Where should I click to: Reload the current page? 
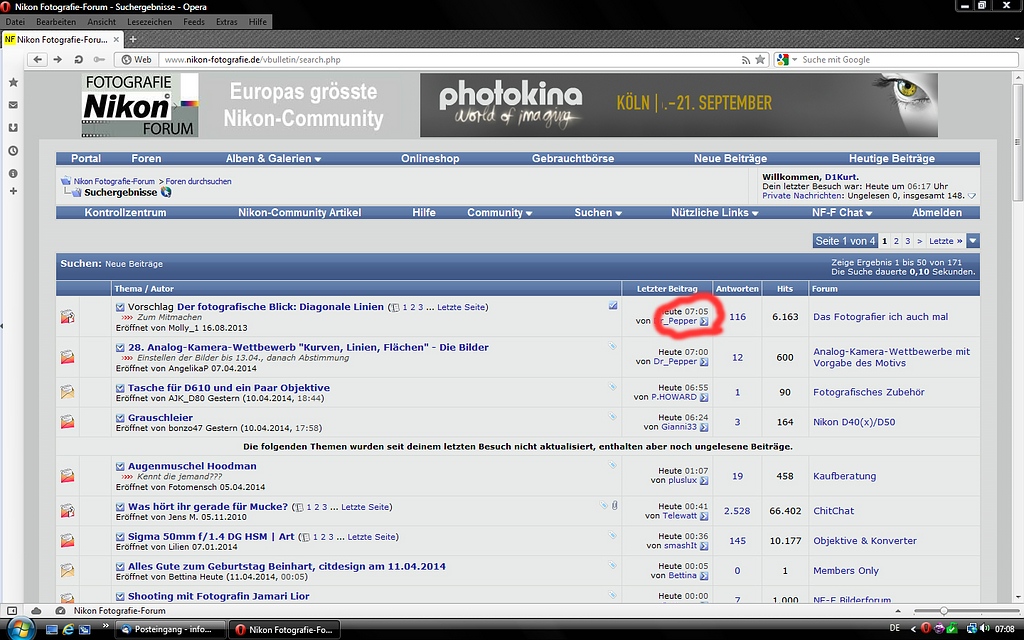[78, 59]
